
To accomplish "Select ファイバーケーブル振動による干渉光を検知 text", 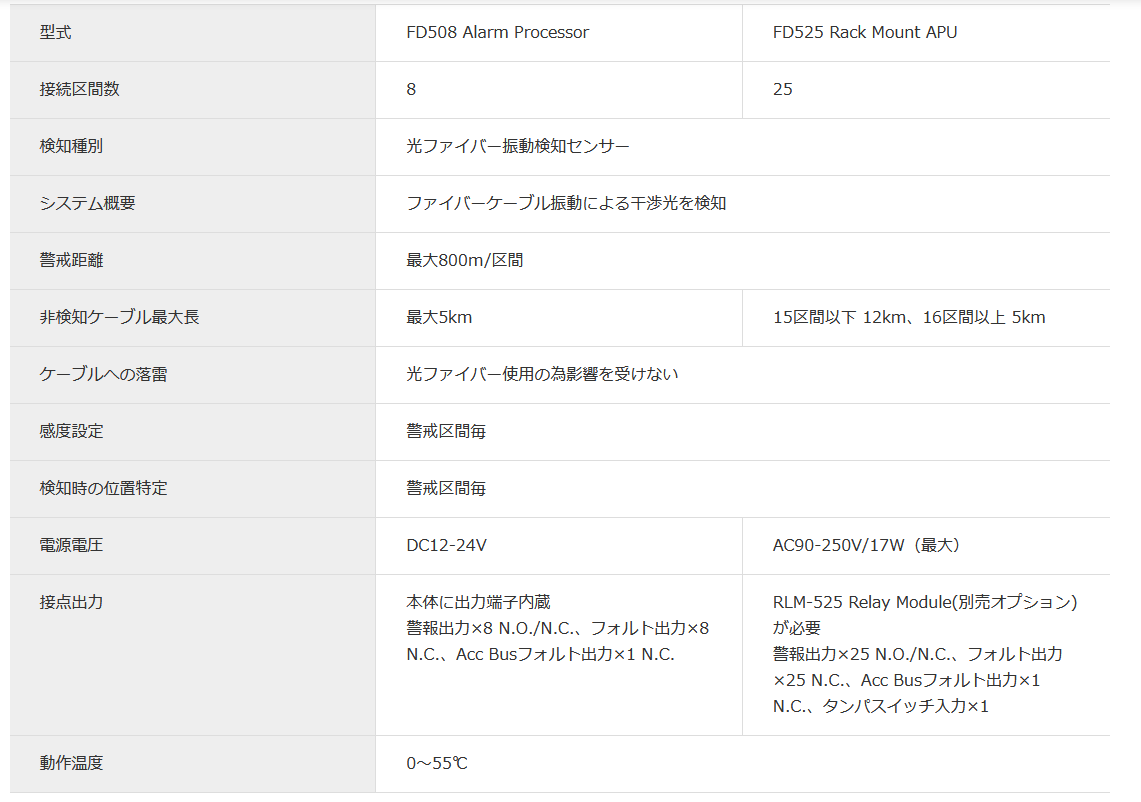I will click(x=566, y=203).
